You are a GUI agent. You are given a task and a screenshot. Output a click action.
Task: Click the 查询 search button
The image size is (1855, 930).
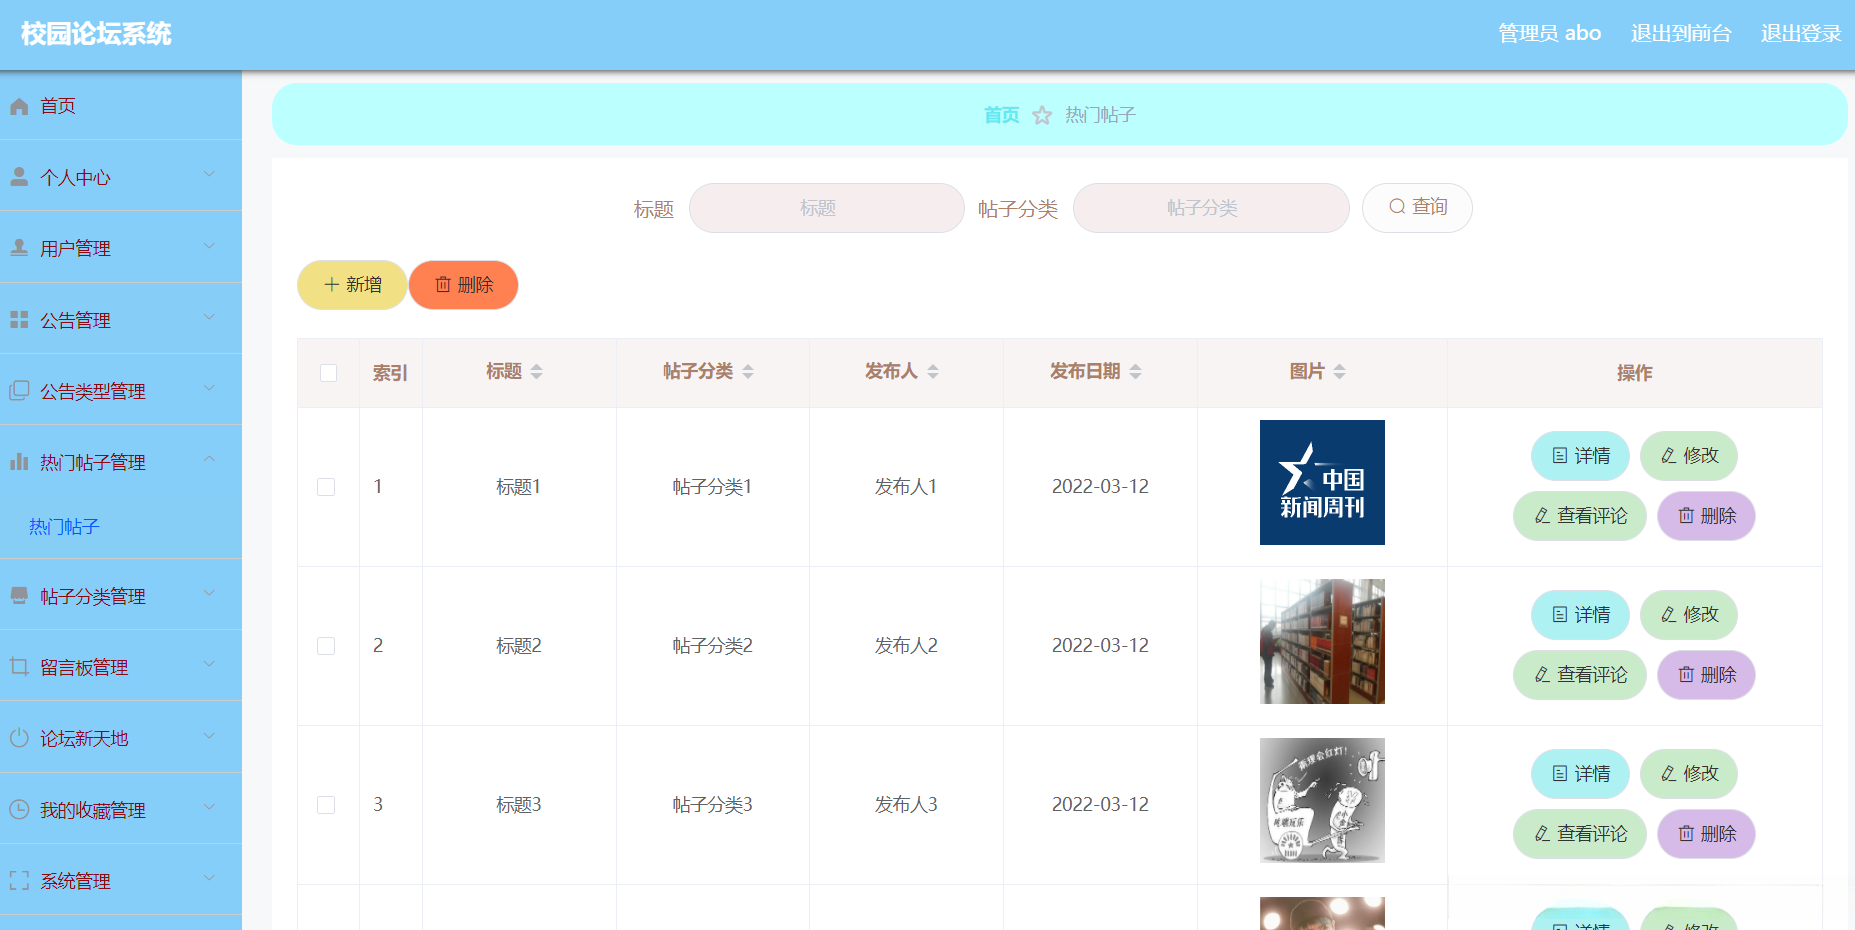click(1417, 208)
